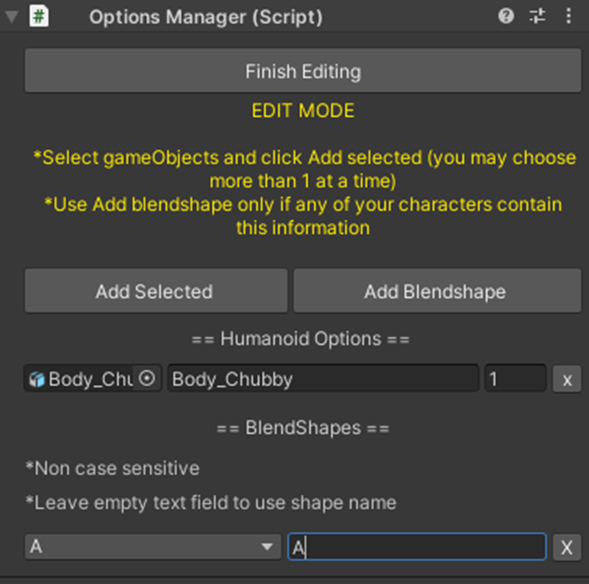Focus the blendshape name text field
The height and width of the screenshot is (584, 589).
pyautogui.click(x=417, y=546)
